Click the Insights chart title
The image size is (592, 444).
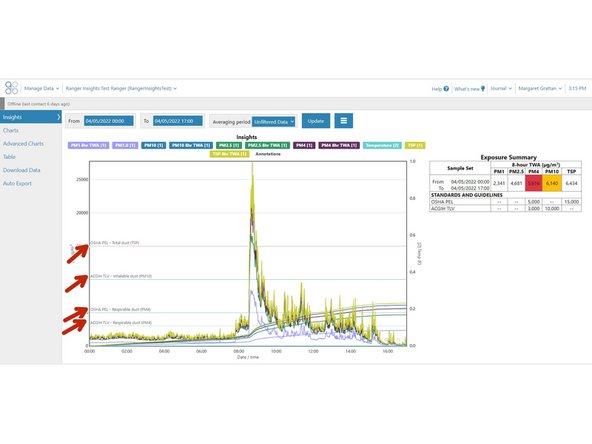tap(247, 137)
